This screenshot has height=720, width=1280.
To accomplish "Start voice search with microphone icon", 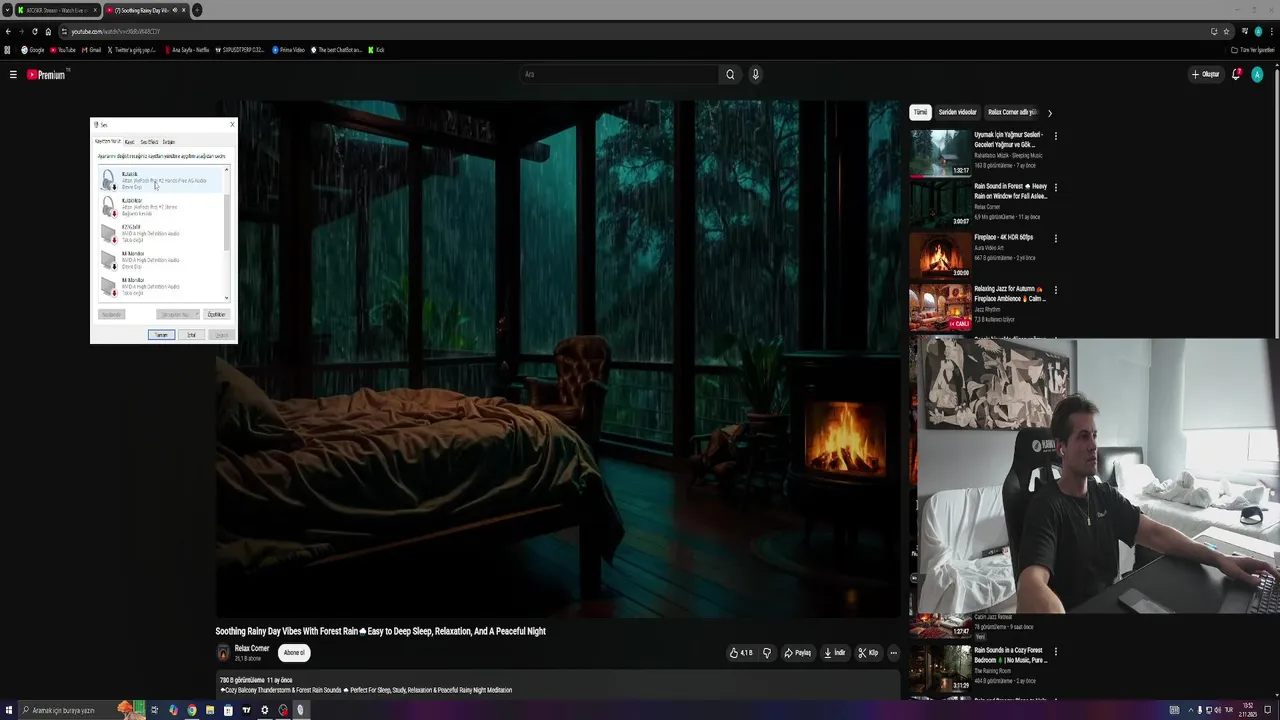I will click(755, 74).
